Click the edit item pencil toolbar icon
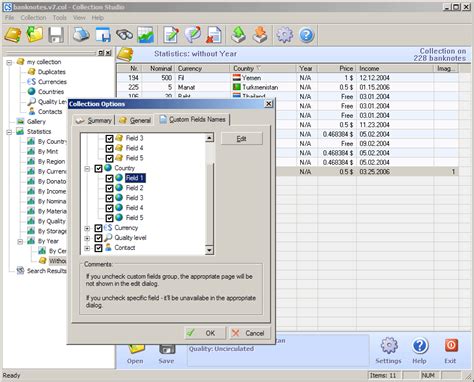This screenshot has width=474, height=382. coord(171,35)
